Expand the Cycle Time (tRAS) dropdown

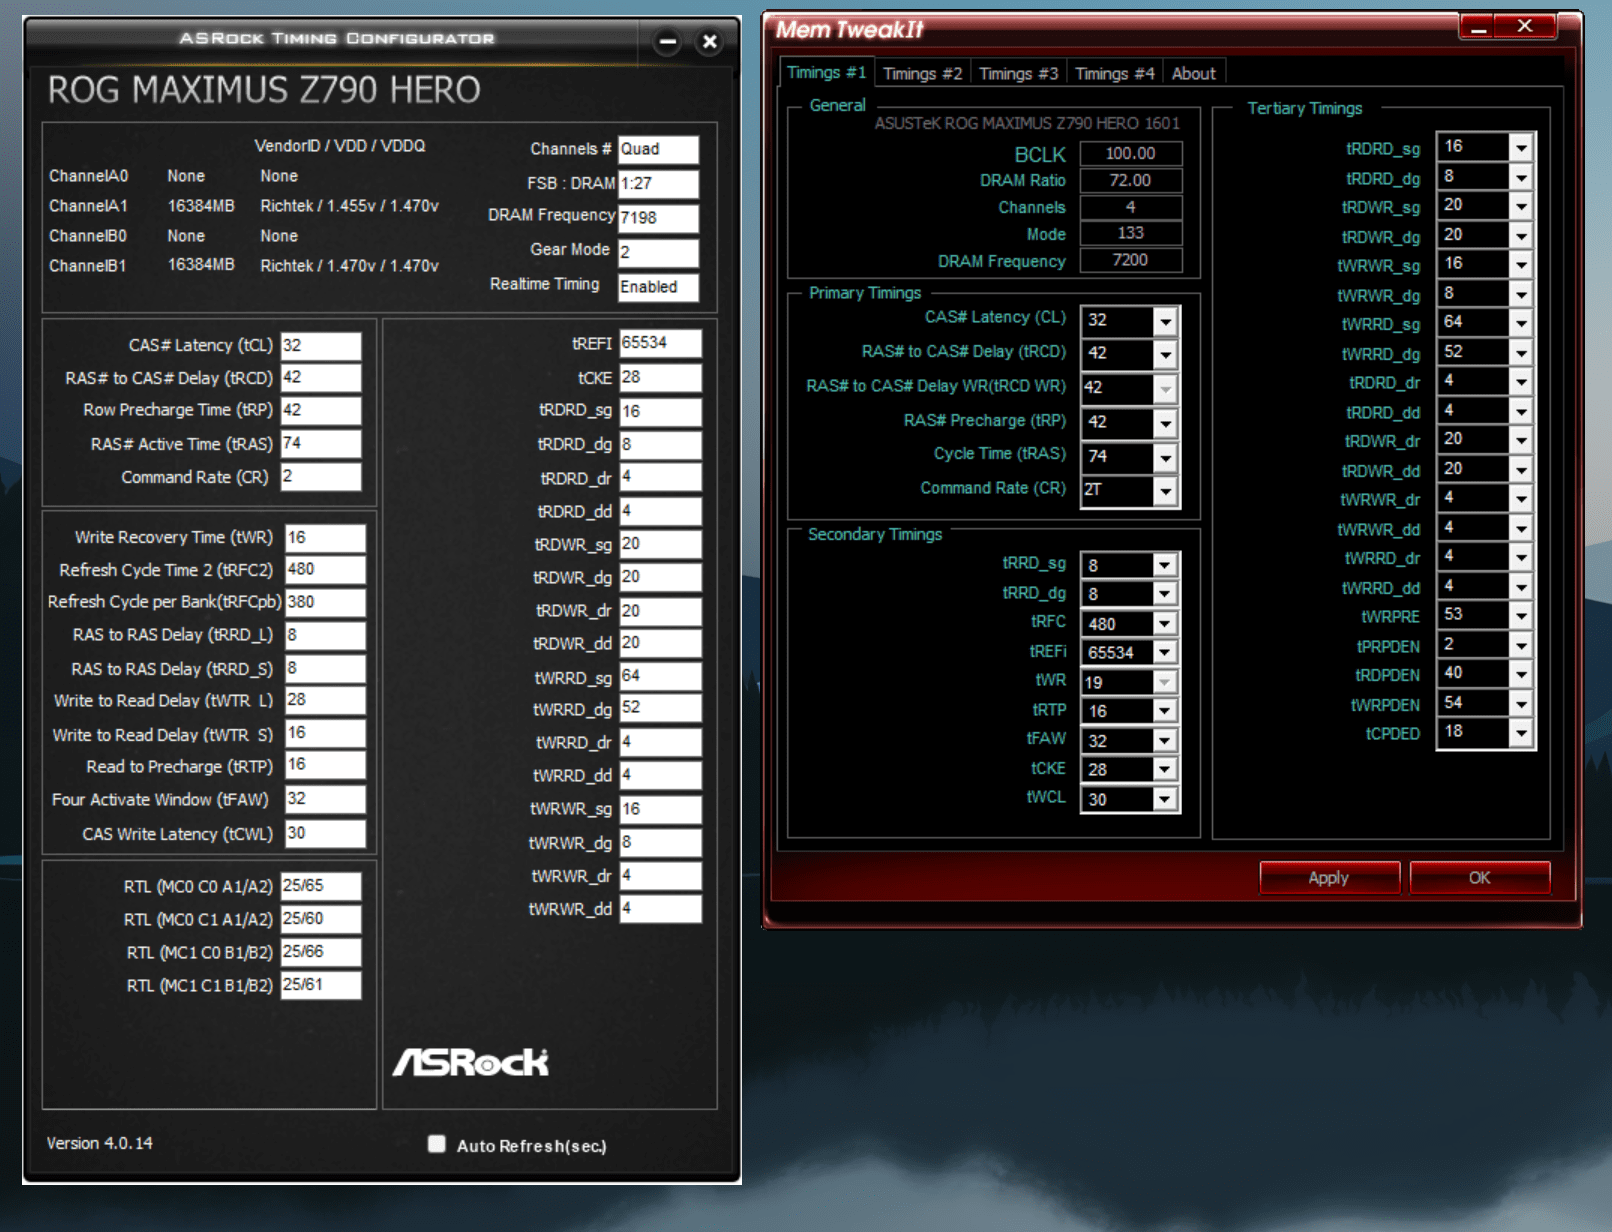click(x=1165, y=457)
